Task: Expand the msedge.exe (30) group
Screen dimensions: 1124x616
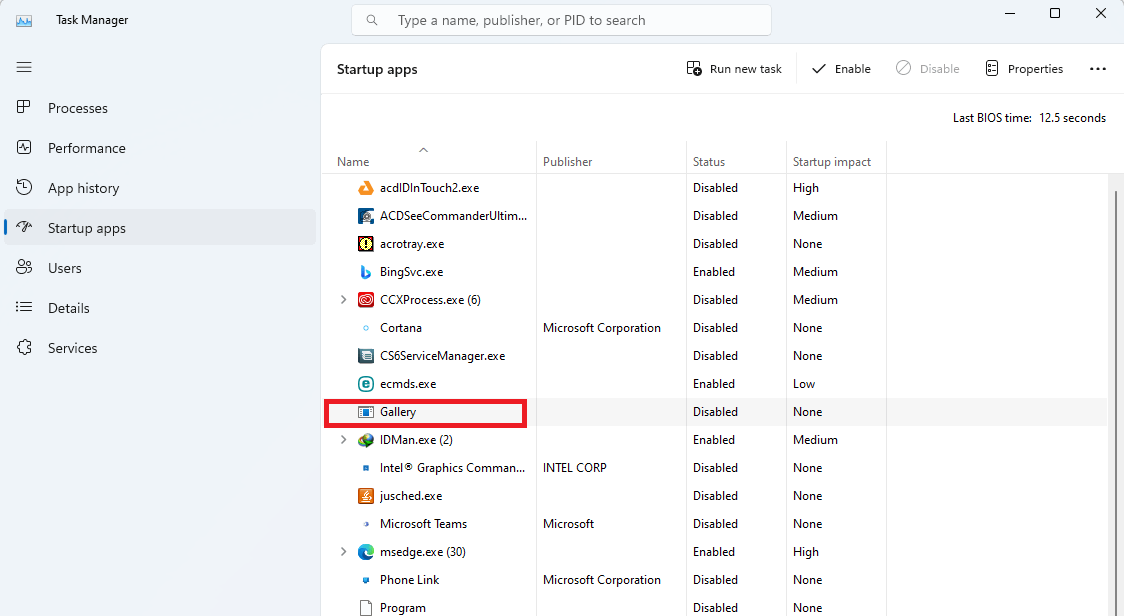Action: click(x=343, y=551)
